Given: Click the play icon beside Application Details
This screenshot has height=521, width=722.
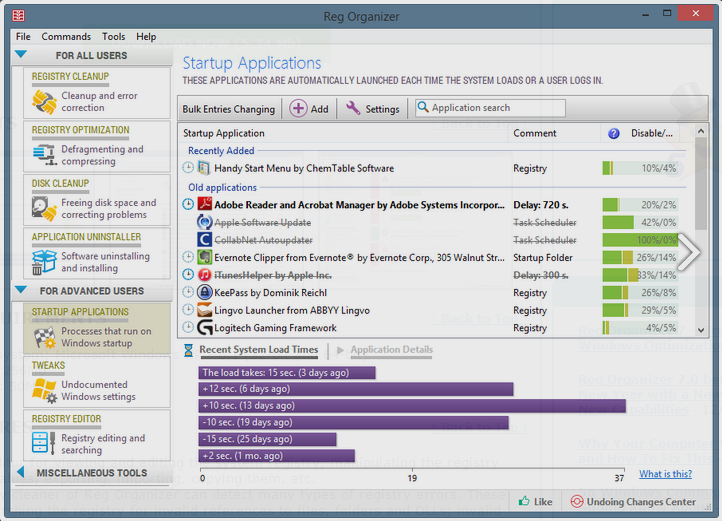Looking at the screenshot, I should click(x=340, y=350).
